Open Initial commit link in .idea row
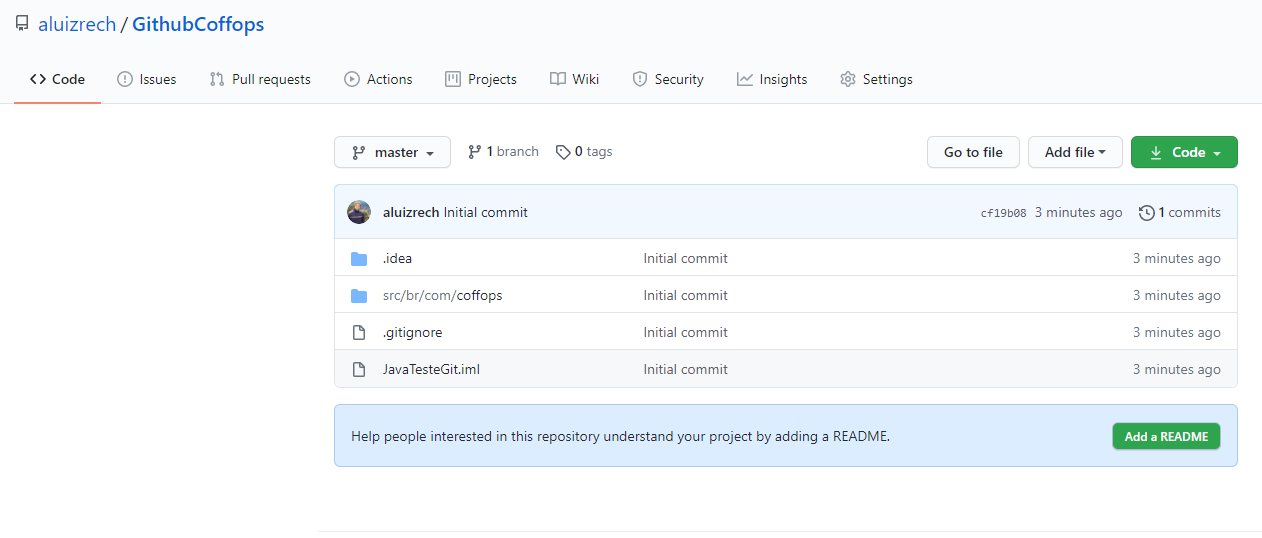 685,258
